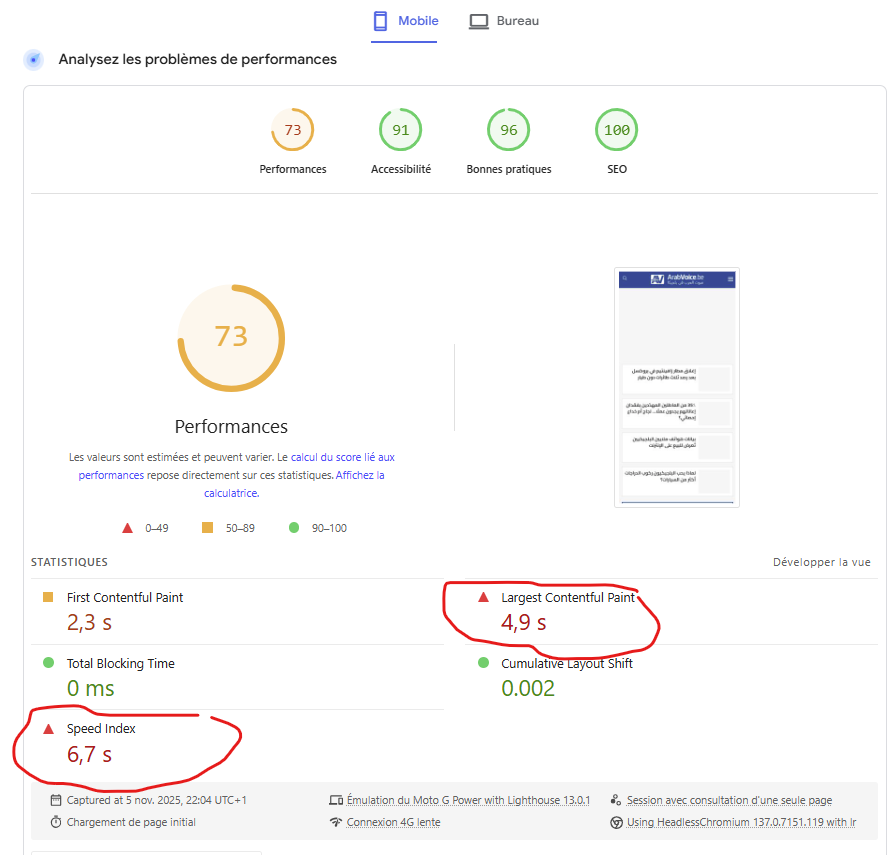Click the mobile page screenshot thumbnail

tap(677, 388)
